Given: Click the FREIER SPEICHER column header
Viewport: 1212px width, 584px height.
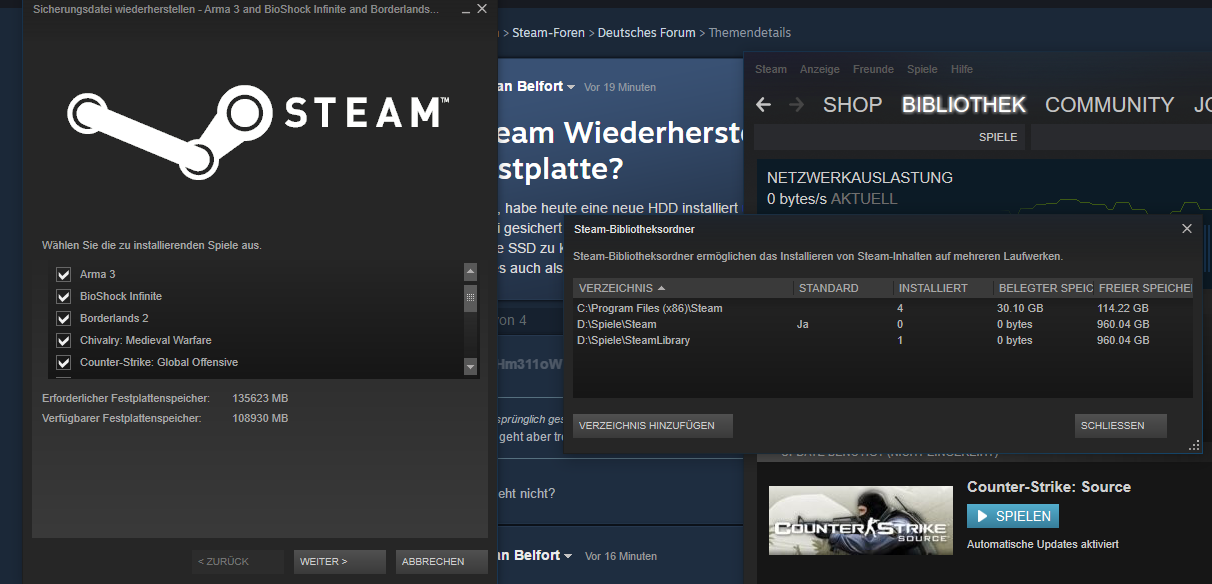Looking at the screenshot, I should click(1142, 288).
